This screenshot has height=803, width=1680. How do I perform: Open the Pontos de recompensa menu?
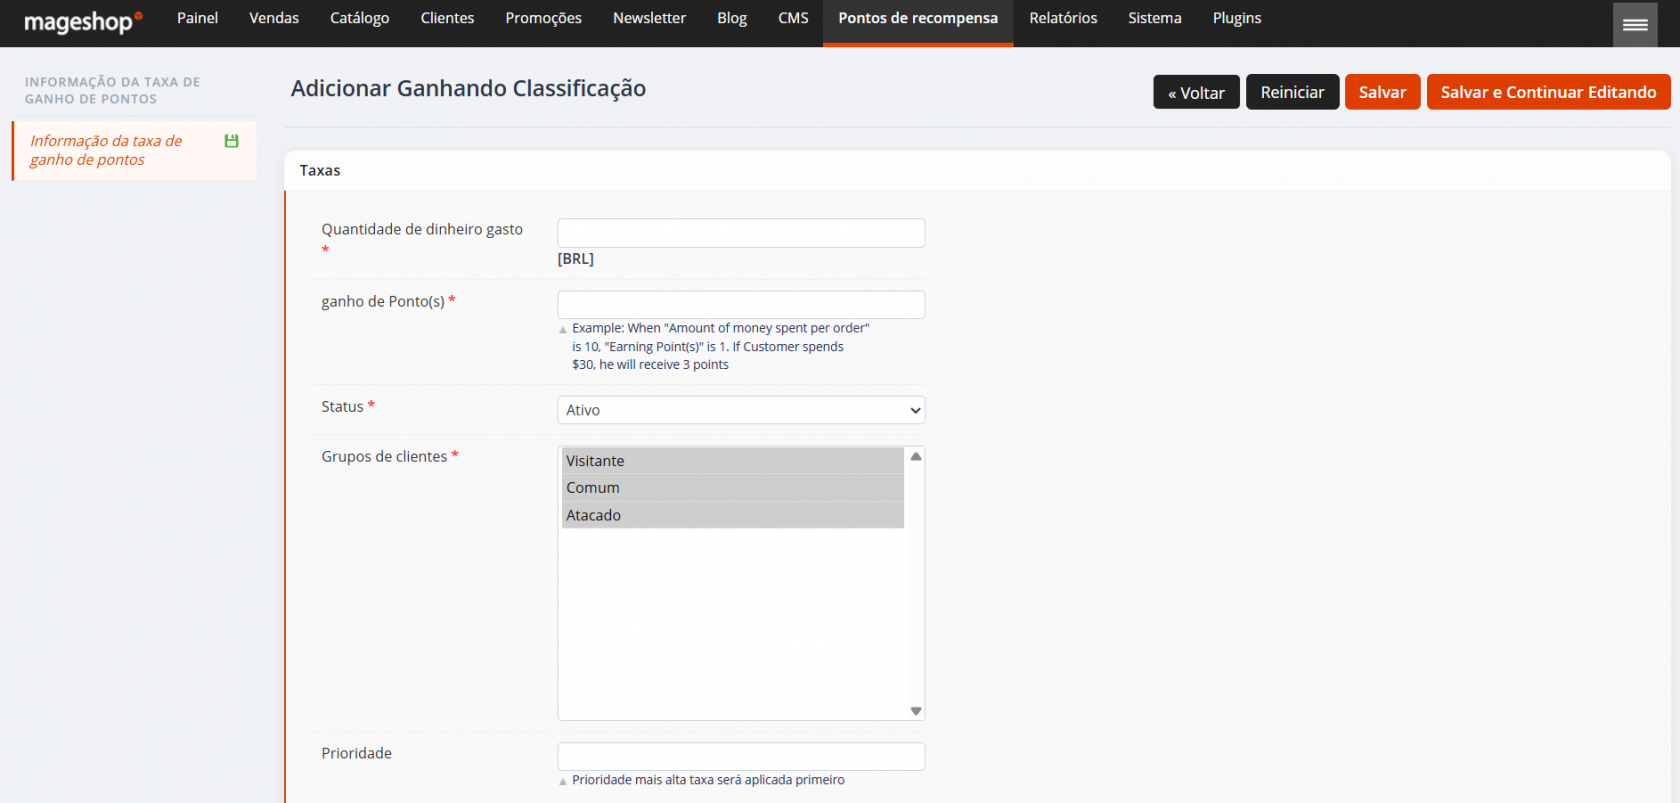point(918,19)
